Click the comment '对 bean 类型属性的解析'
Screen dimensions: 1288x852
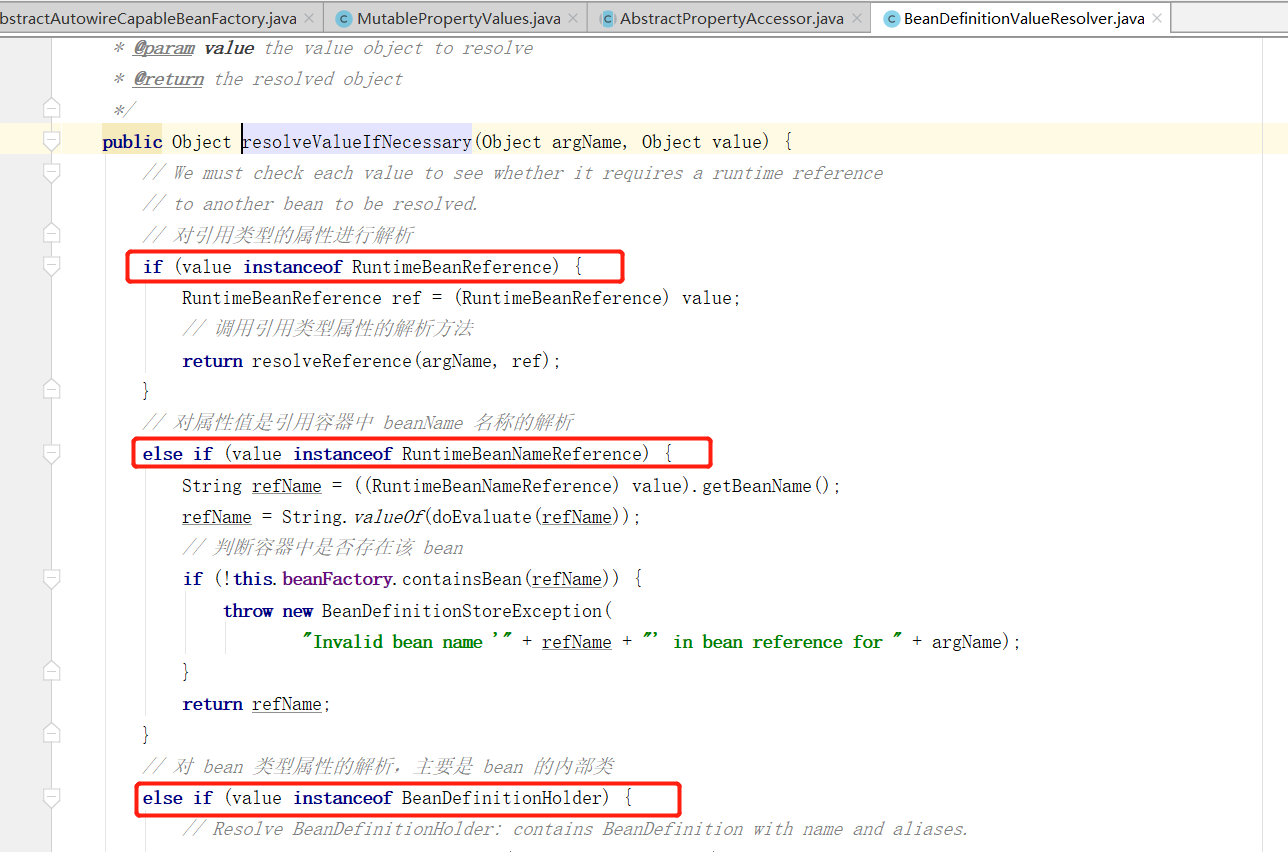(x=378, y=767)
